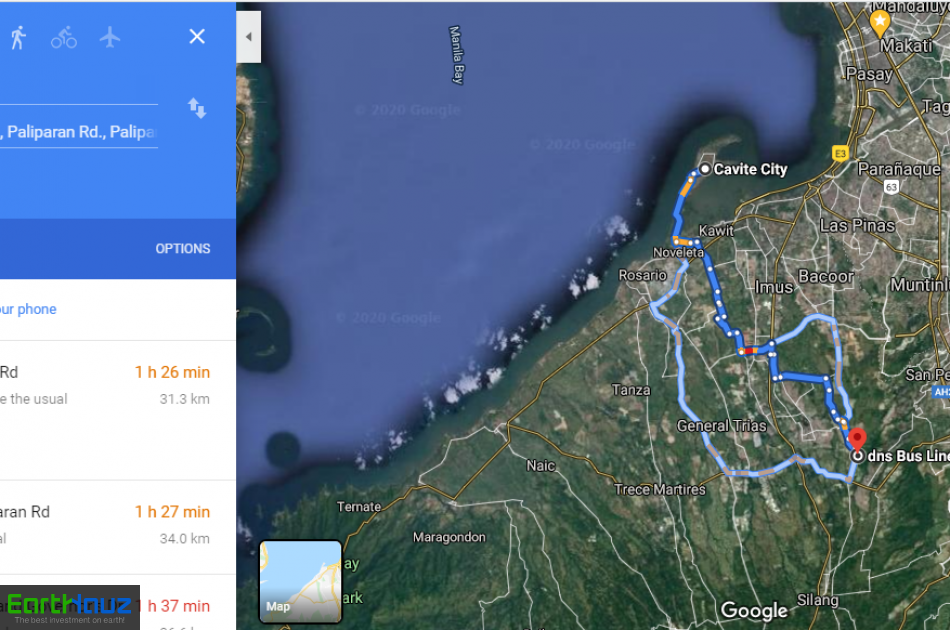Click the red traffic segment on the route
The width and height of the screenshot is (950, 630).
click(x=749, y=351)
